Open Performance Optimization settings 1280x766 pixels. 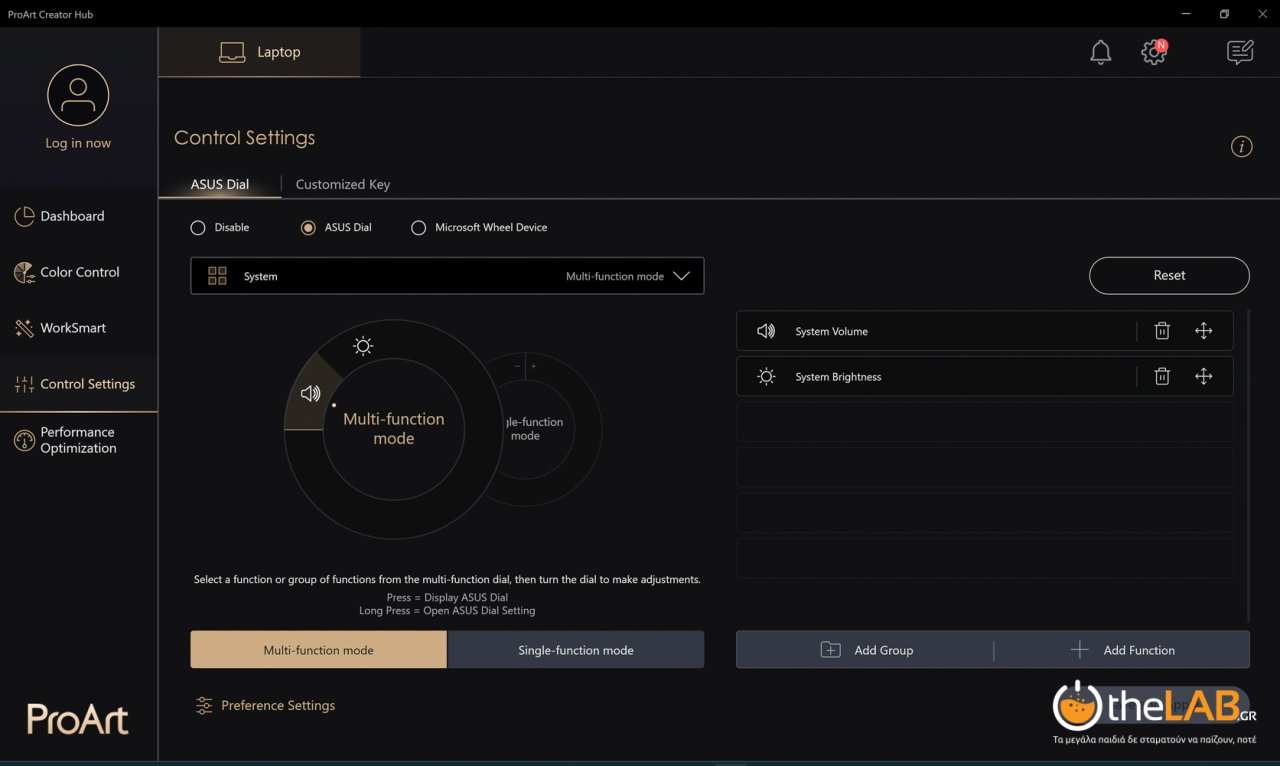pyautogui.click(x=77, y=440)
